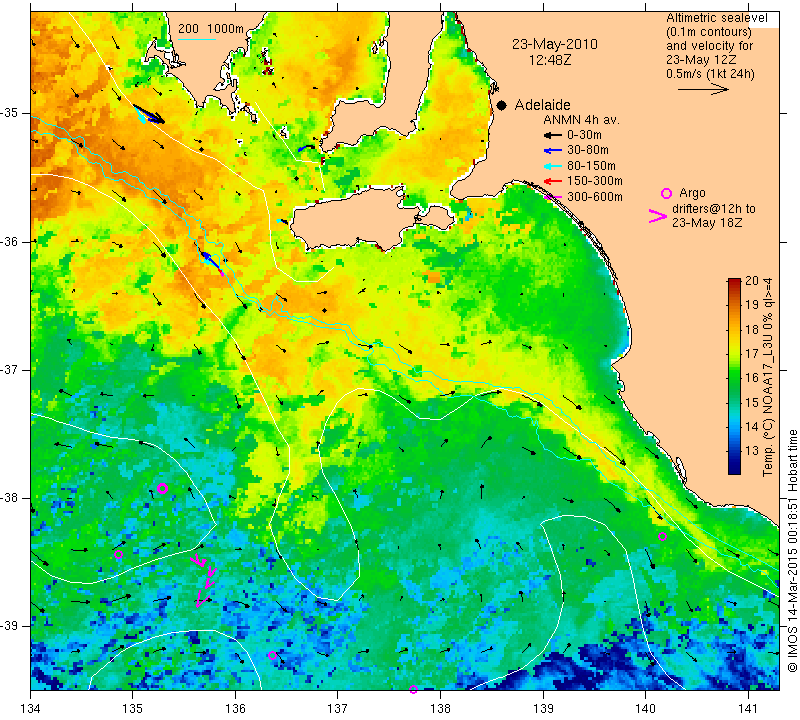
Task: Click the temperature color bar
Action: tap(734, 376)
